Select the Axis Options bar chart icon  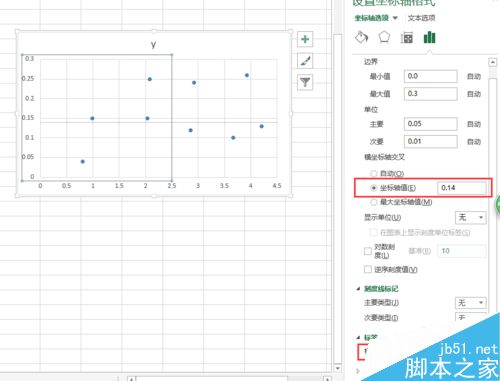[429, 37]
